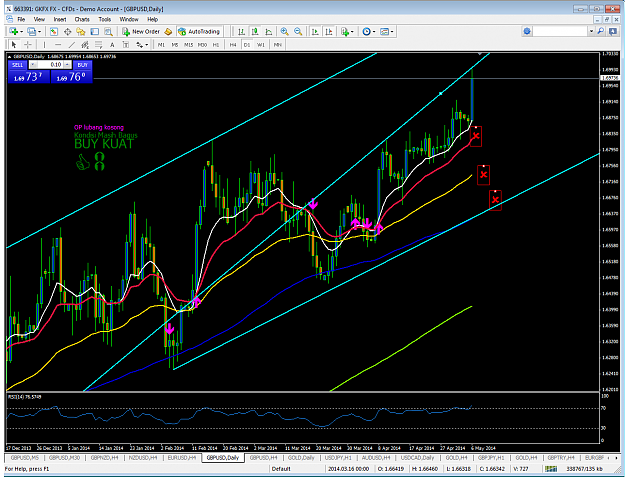Image resolution: width=625 pixels, height=477 pixels.
Task: Click the search magnifier icon
Action: pyautogui.click(x=601, y=31)
